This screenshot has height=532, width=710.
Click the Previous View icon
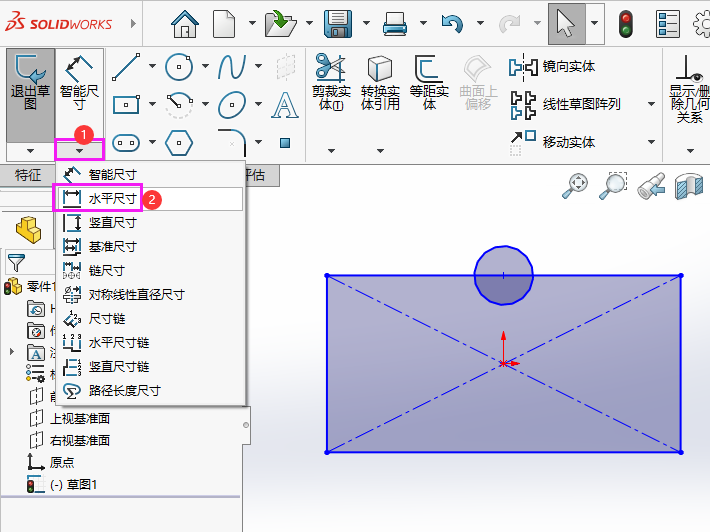[651, 186]
